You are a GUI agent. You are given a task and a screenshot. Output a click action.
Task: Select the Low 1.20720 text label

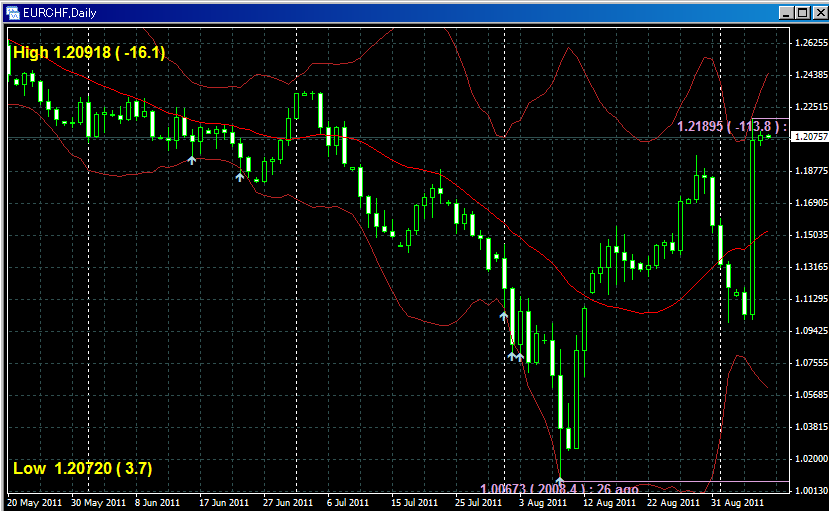pos(83,468)
